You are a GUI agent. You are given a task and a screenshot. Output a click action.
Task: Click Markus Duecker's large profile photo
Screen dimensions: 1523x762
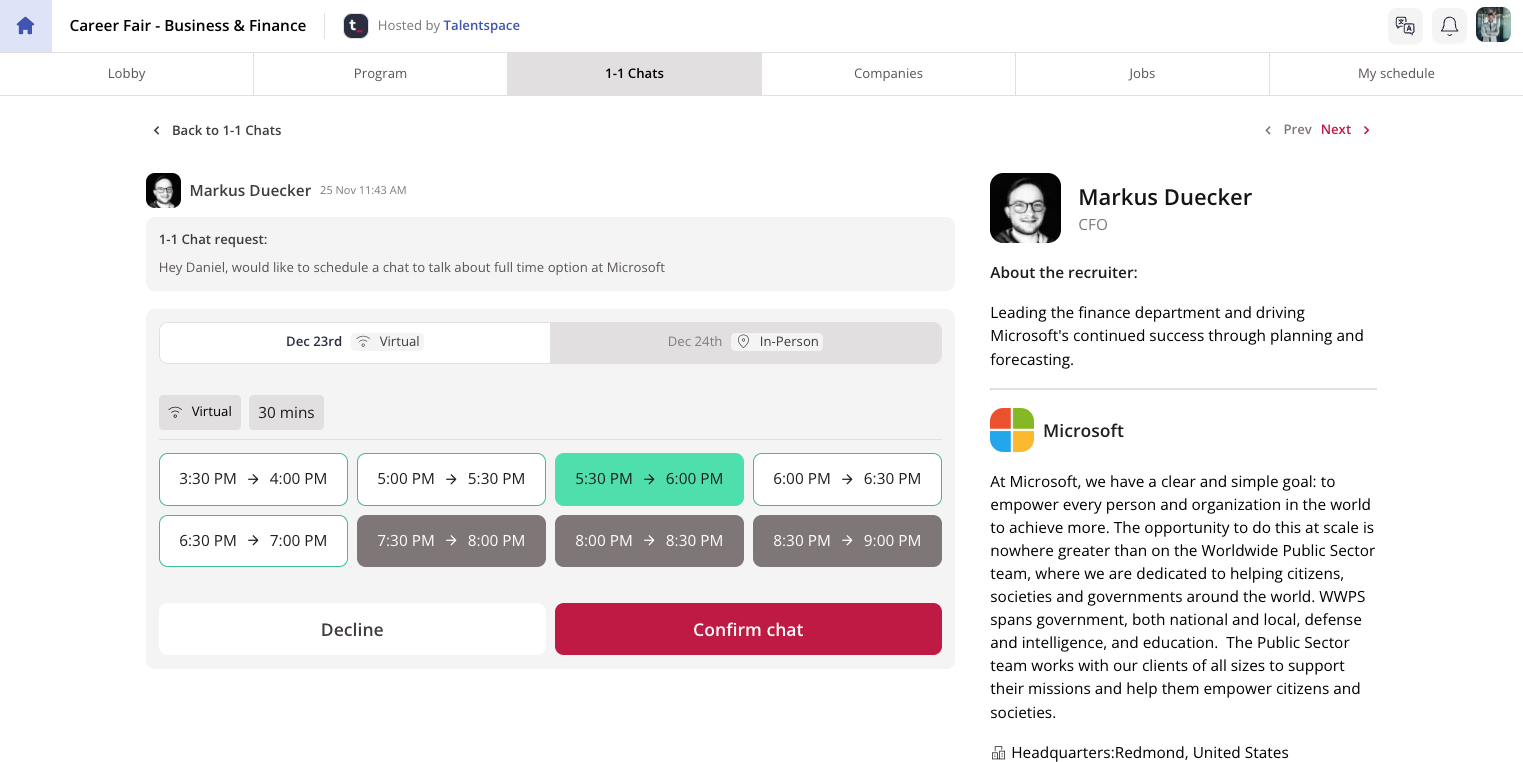click(1025, 208)
